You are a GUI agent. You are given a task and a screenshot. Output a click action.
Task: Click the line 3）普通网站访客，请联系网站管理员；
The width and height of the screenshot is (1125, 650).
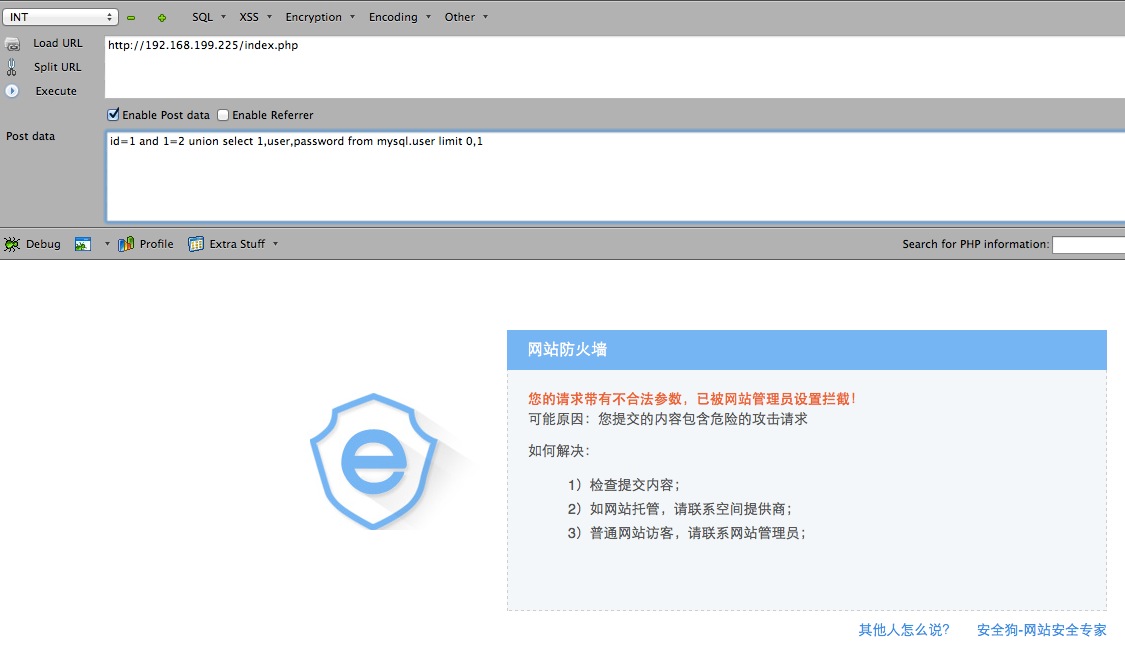point(687,534)
